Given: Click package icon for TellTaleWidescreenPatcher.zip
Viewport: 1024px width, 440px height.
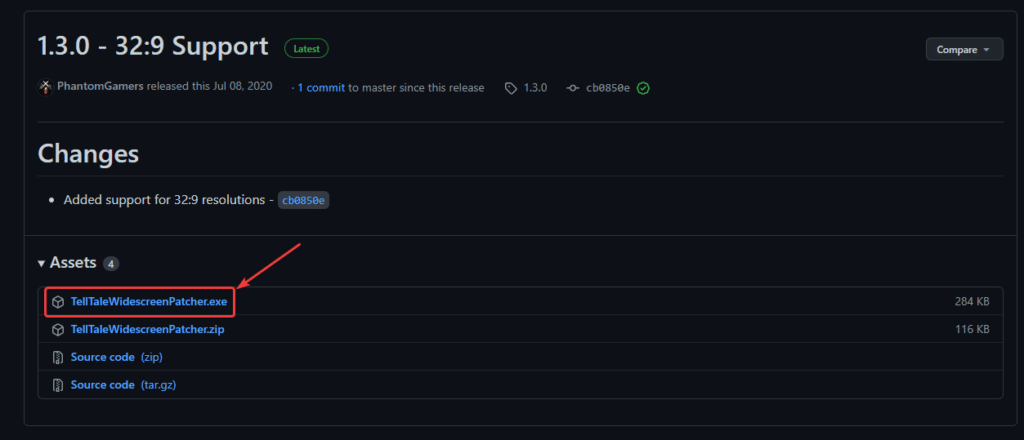Looking at the screenshot, I should 58,330.
